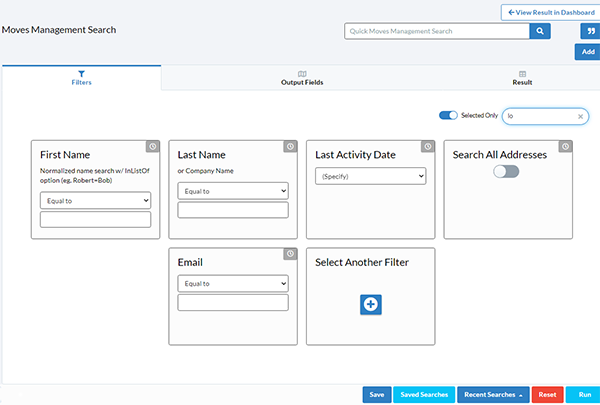Toggle the Selected Only switch
600x405 pixels.
pos(448,115)
